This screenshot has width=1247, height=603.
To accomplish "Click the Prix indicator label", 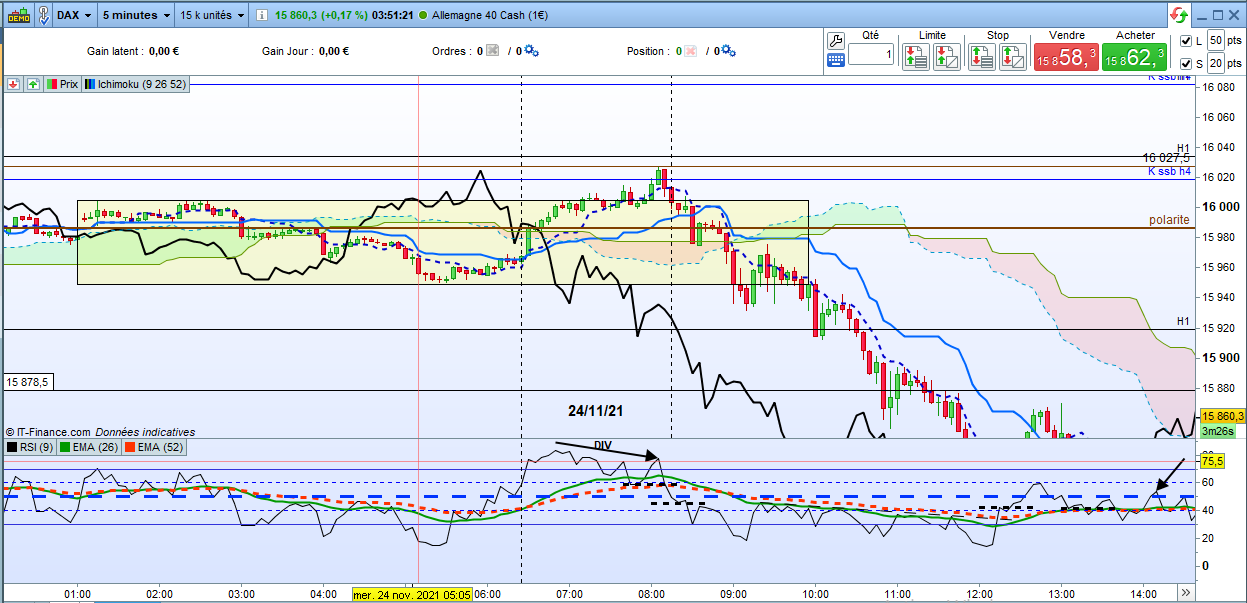I will pos(62,85).
